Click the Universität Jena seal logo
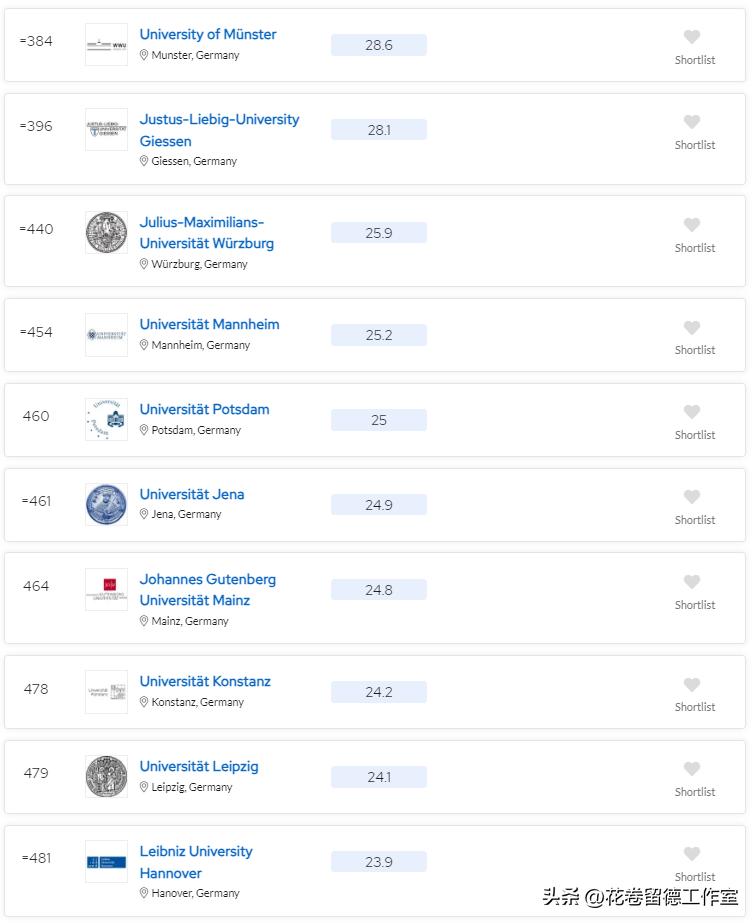 point(107,504)
